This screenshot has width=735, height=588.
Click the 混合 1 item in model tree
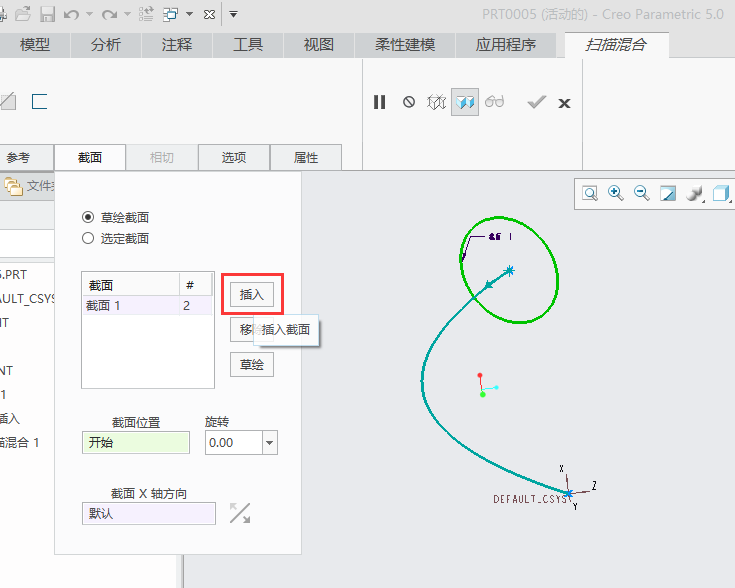(x=19, y=442)
